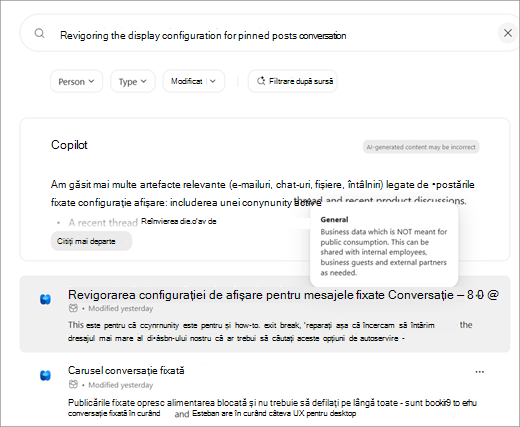Click the Publicările fixate opresc snippet text
The image size is (520, 427).
[x=272, y=408]
